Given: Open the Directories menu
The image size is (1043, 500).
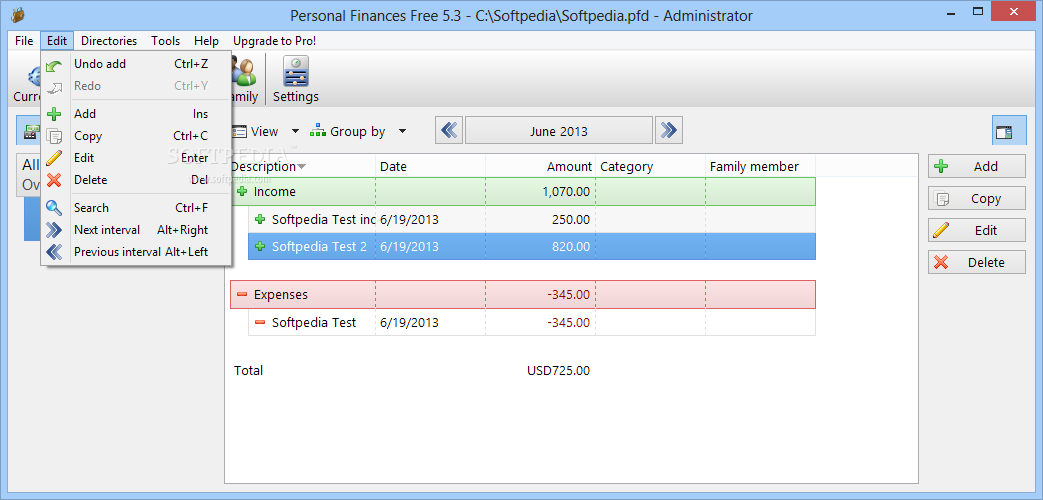Looking at the screenshot, I should point(109,41).
